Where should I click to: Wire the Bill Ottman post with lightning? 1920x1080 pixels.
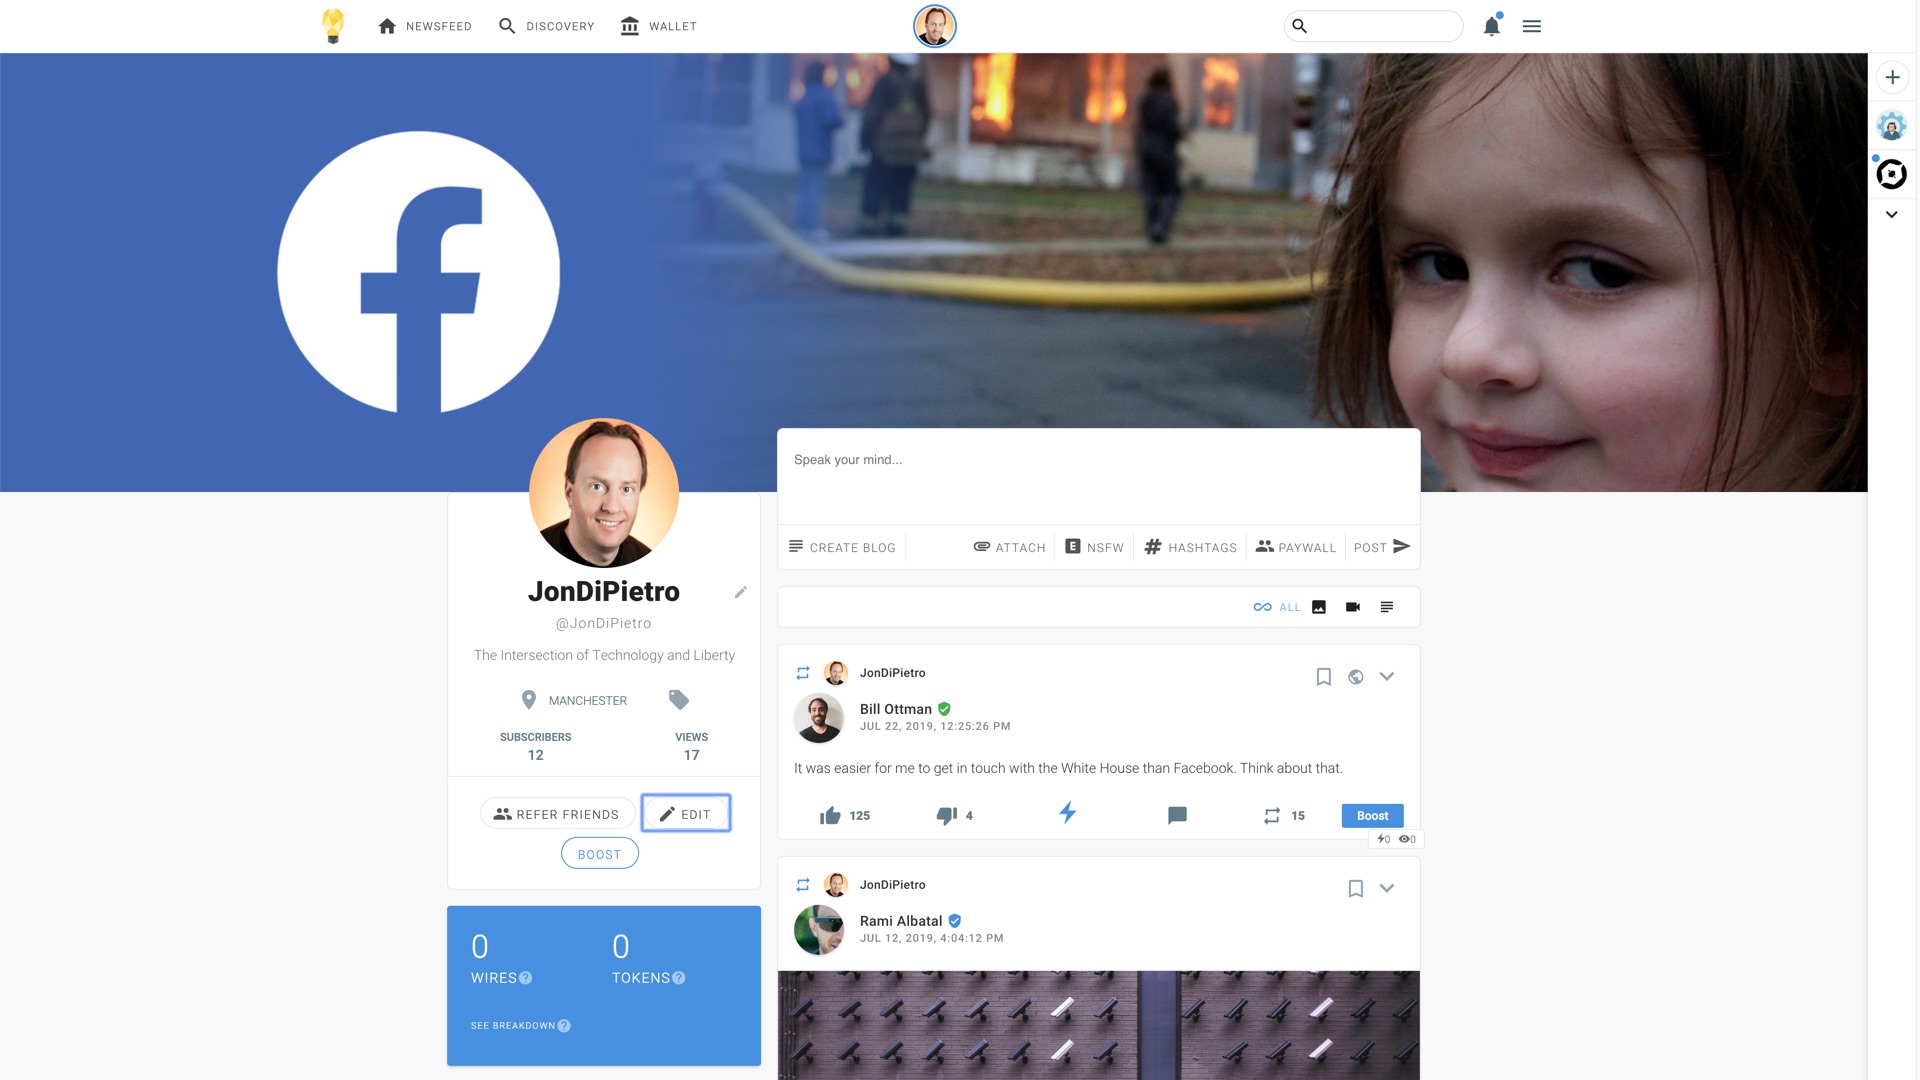[x=1068, y=813]
